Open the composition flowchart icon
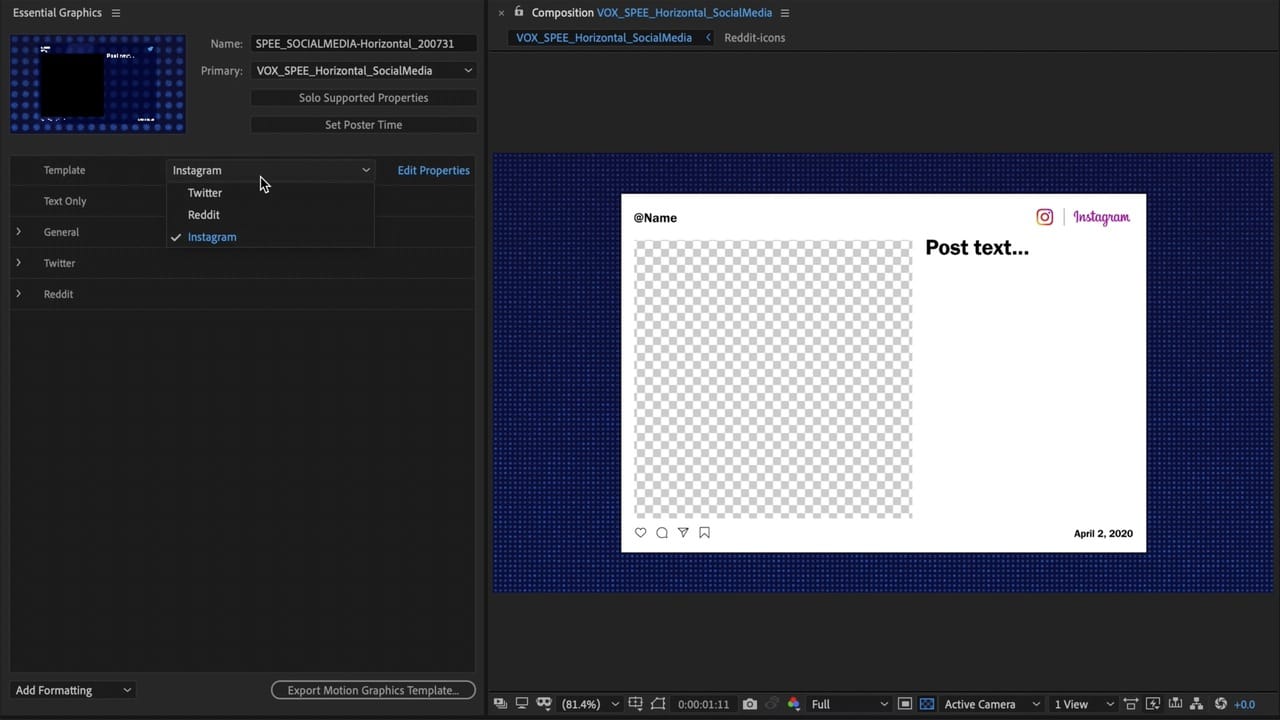This screenshot has height=720, width=1280. point(1197,704)
